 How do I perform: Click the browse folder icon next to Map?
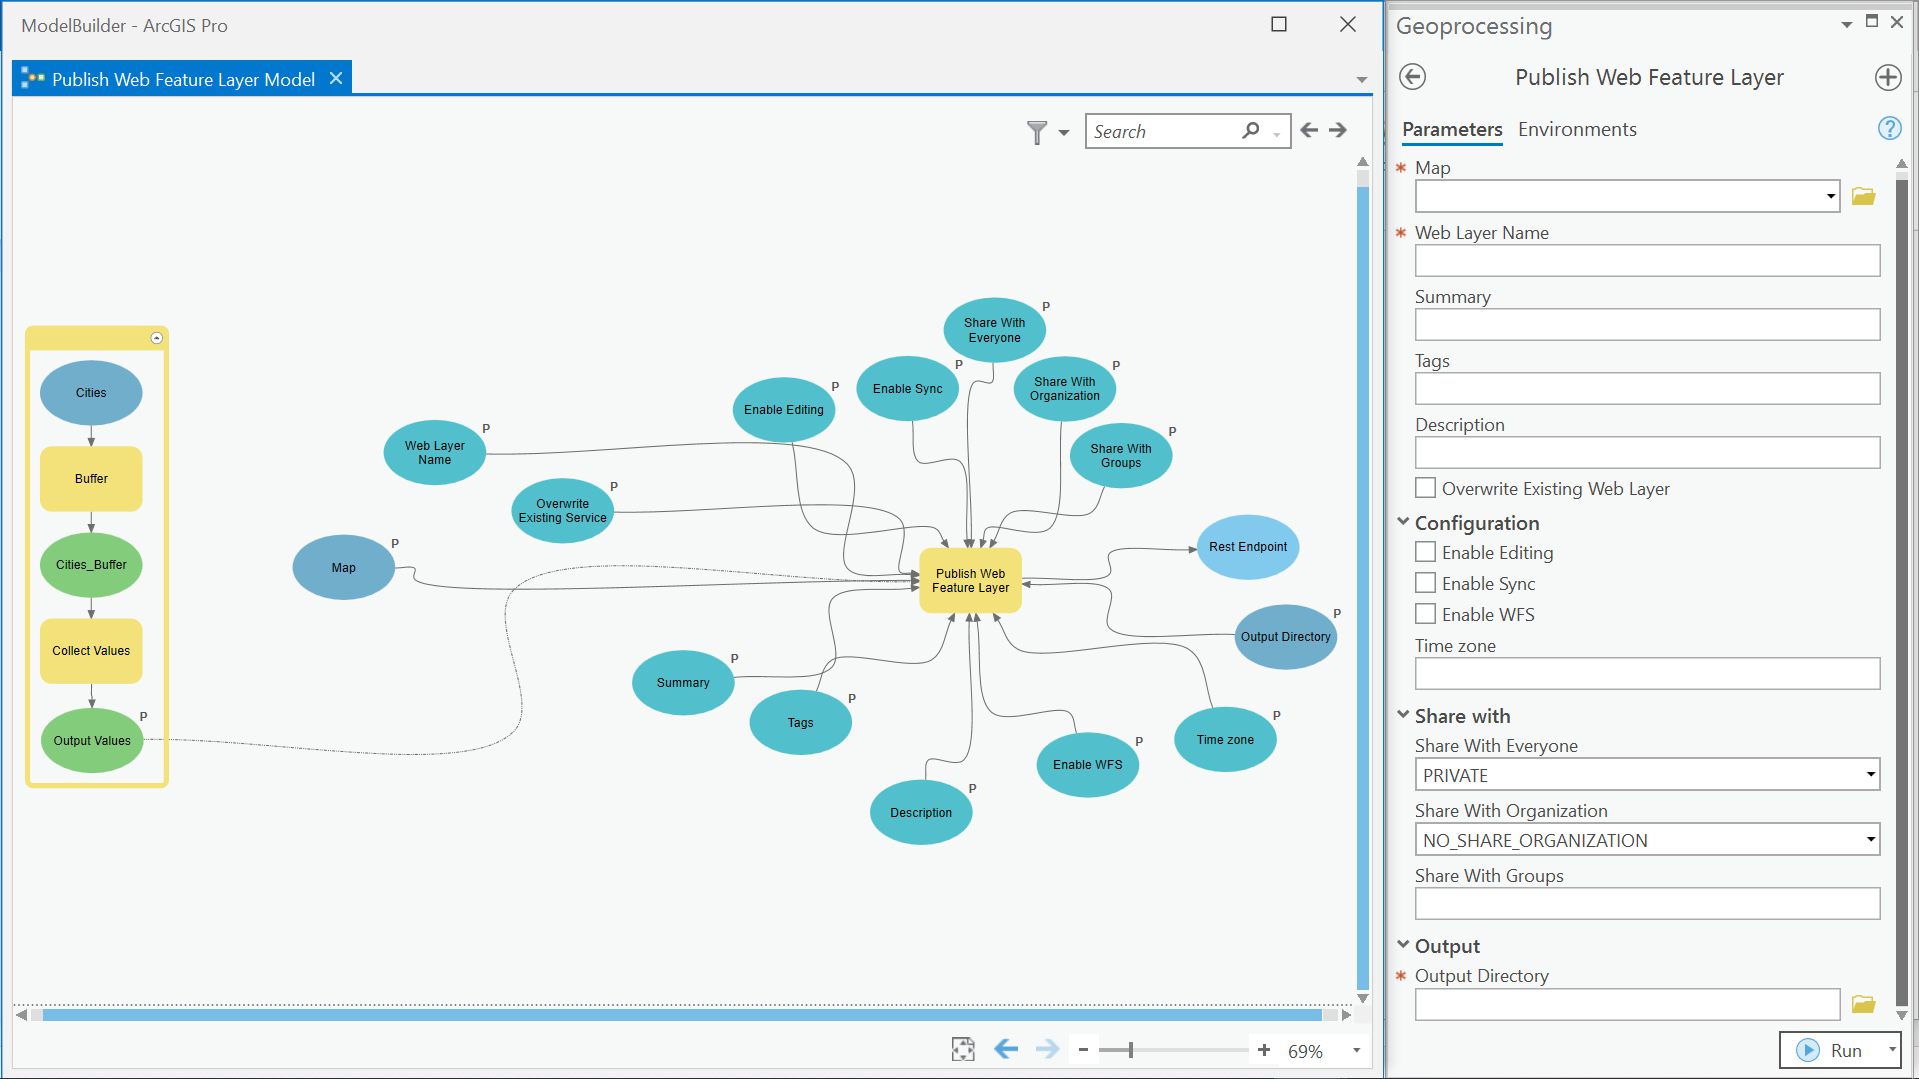coord(1863,196)
